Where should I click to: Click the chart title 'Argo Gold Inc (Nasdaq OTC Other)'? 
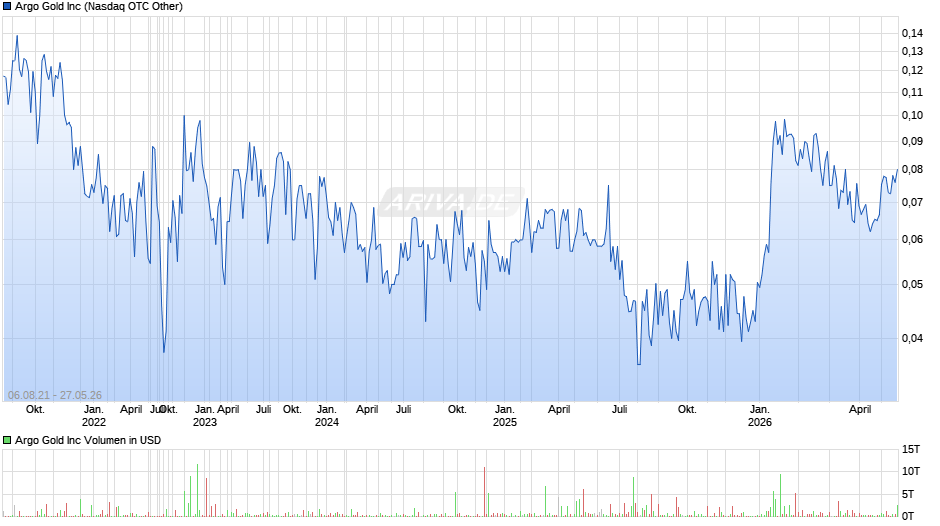[x=99, y=7]
